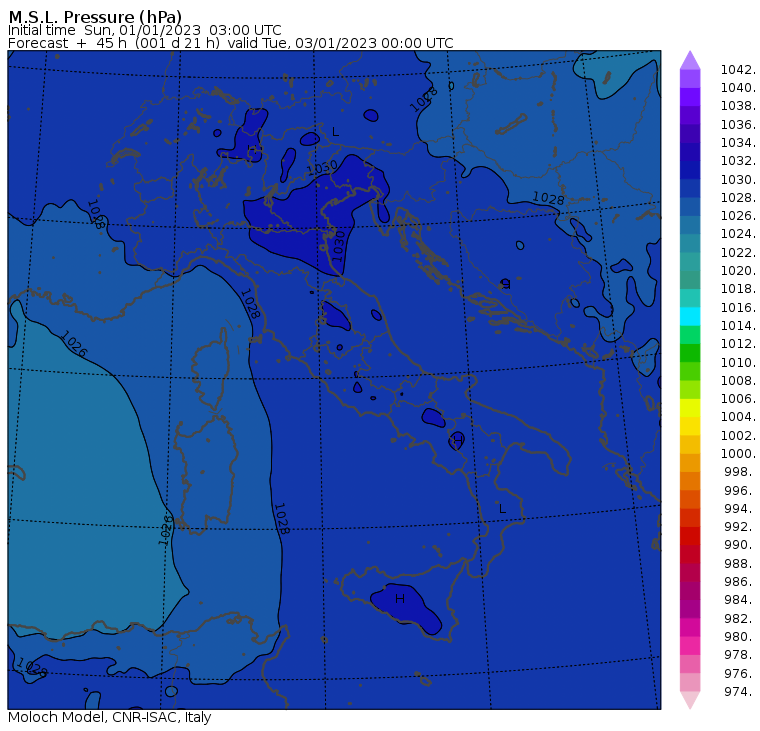Click the '1042.' legend label

pos(738,69)
